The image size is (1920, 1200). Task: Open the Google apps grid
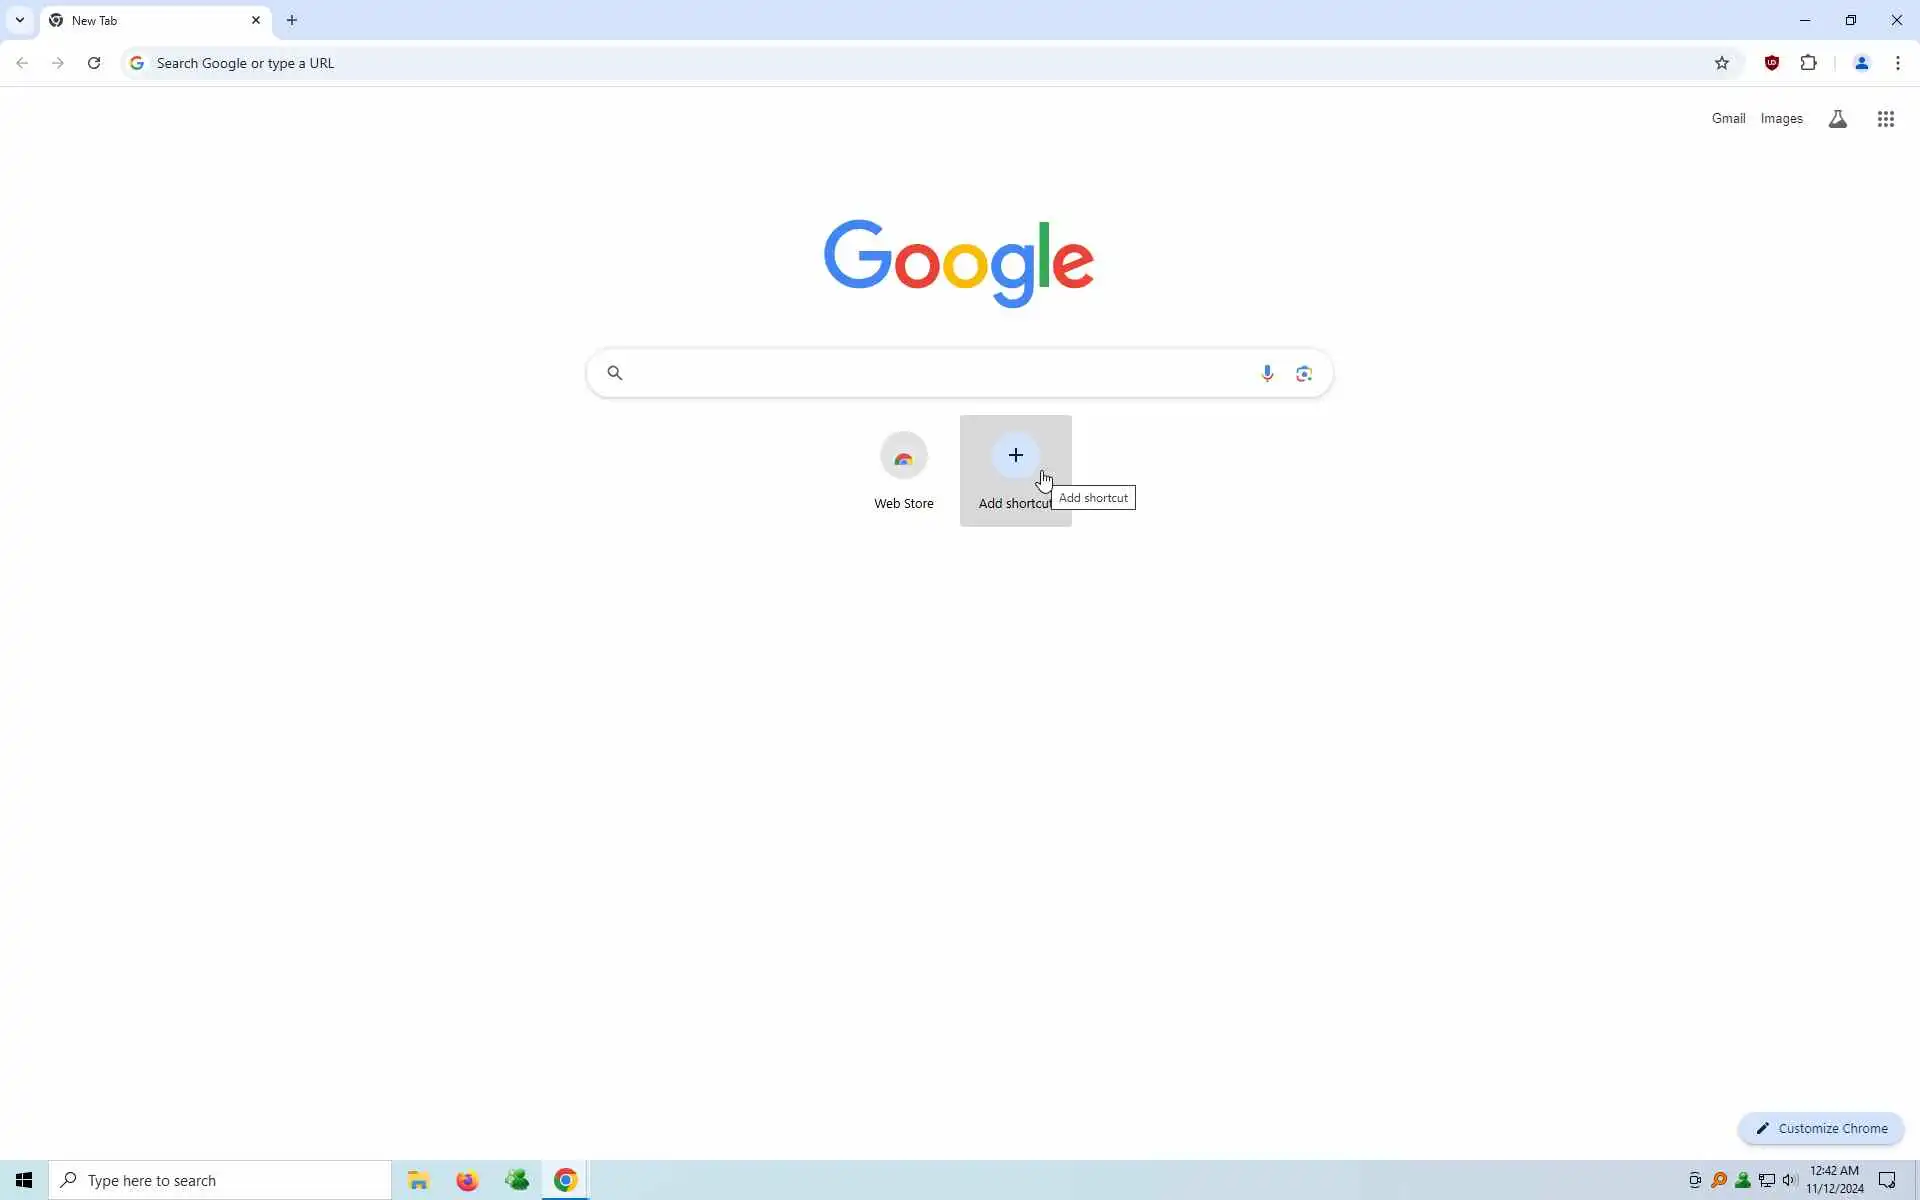point(1885,119)
